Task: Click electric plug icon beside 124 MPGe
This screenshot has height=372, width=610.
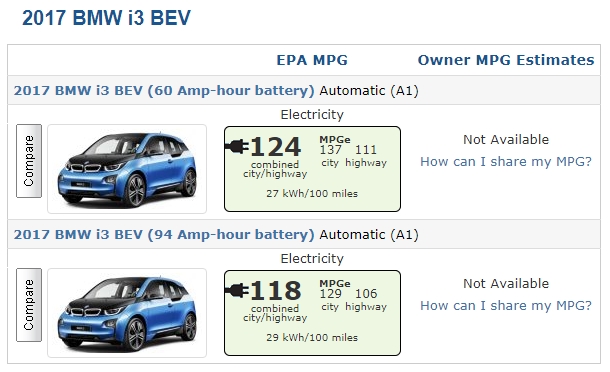Action: [x=237, y=147]
